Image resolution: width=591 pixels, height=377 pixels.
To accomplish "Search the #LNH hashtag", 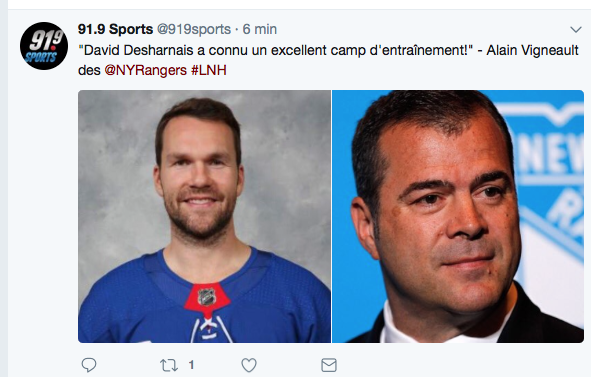I will (x=209, y=70).
